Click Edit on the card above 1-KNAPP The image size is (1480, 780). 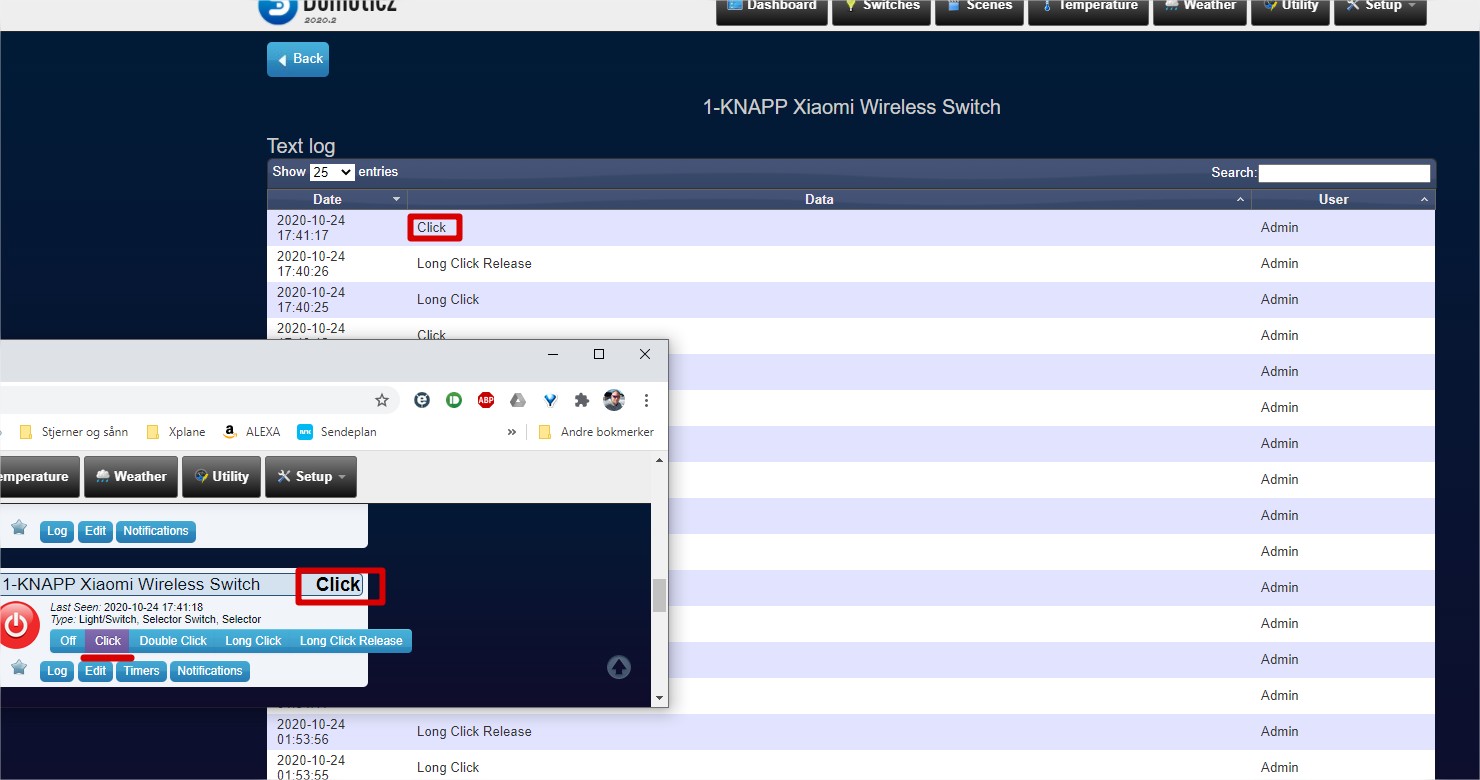95,531
